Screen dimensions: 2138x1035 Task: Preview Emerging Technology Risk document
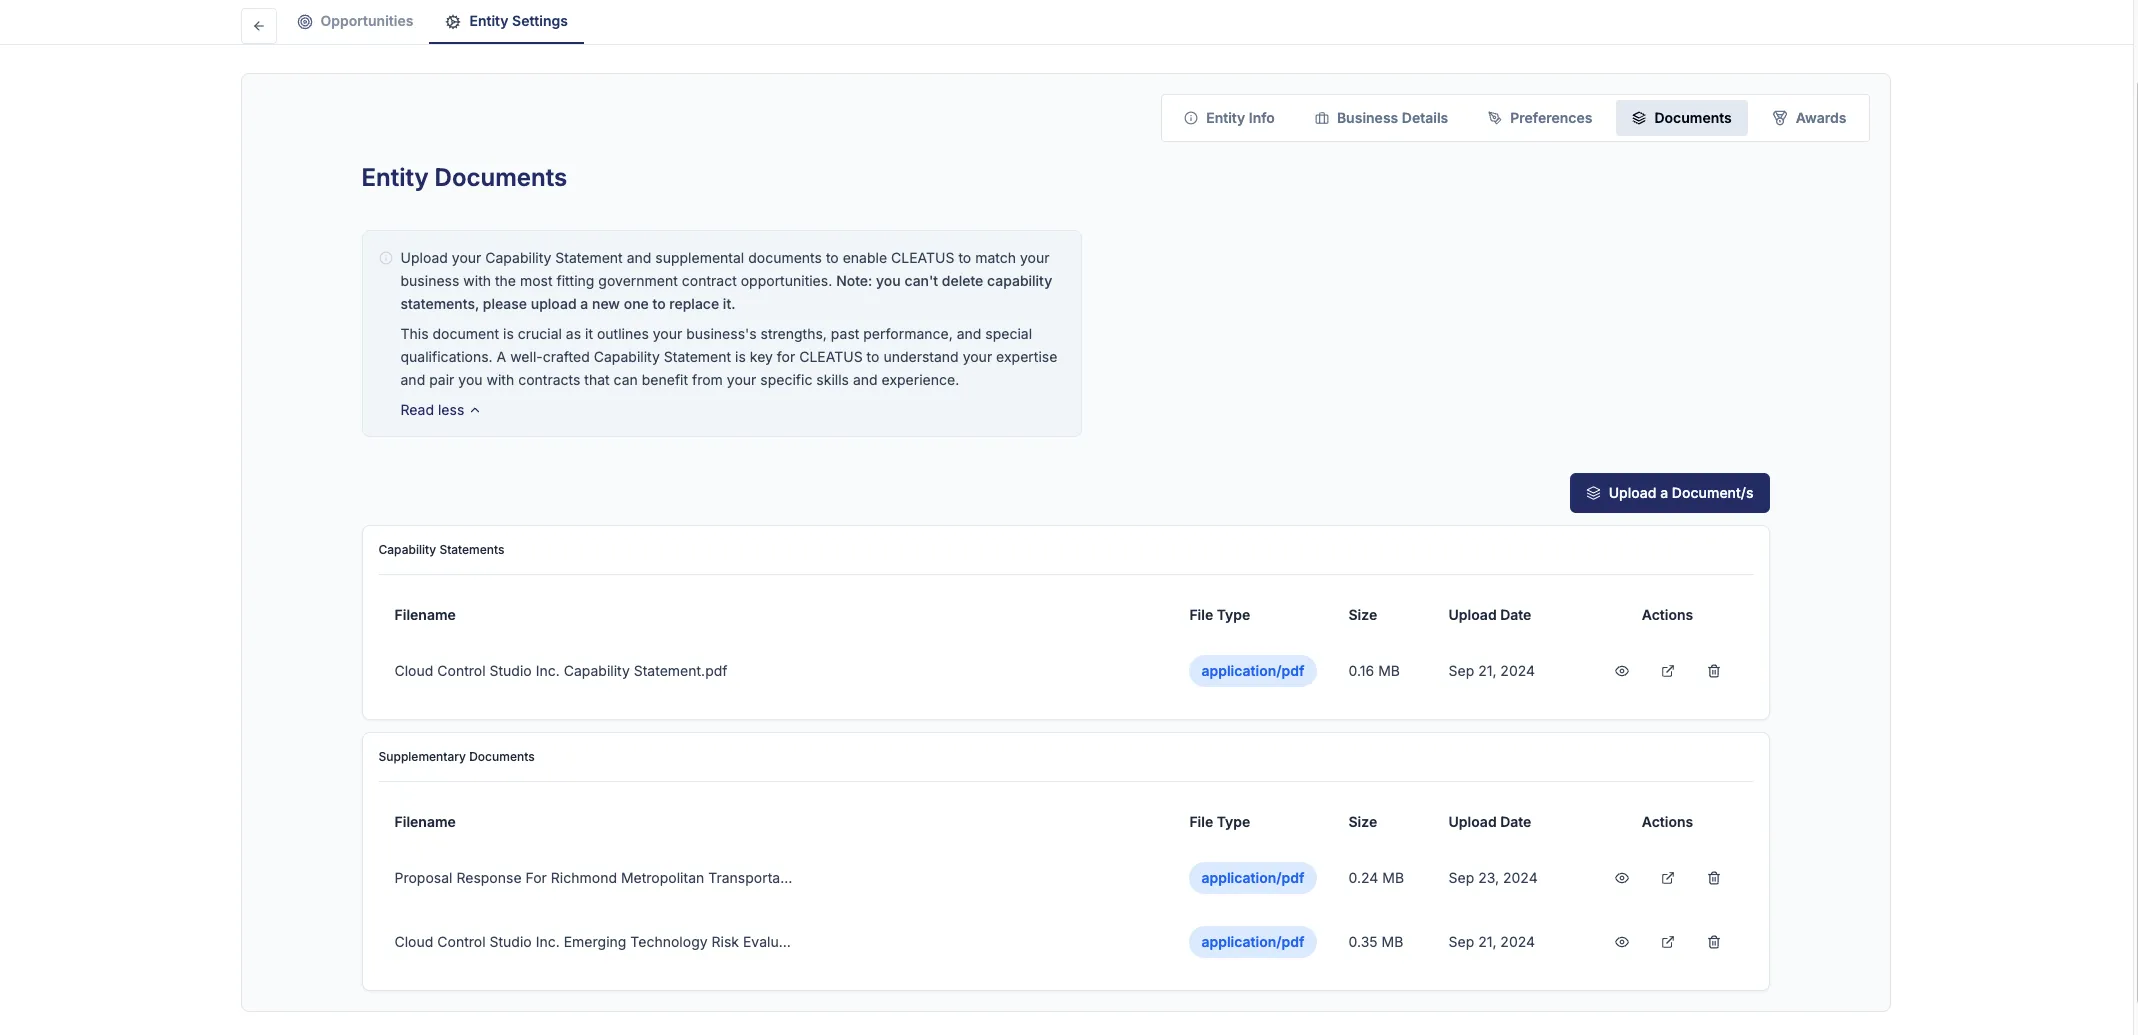pyautogui.click(x=1622, y=942)
